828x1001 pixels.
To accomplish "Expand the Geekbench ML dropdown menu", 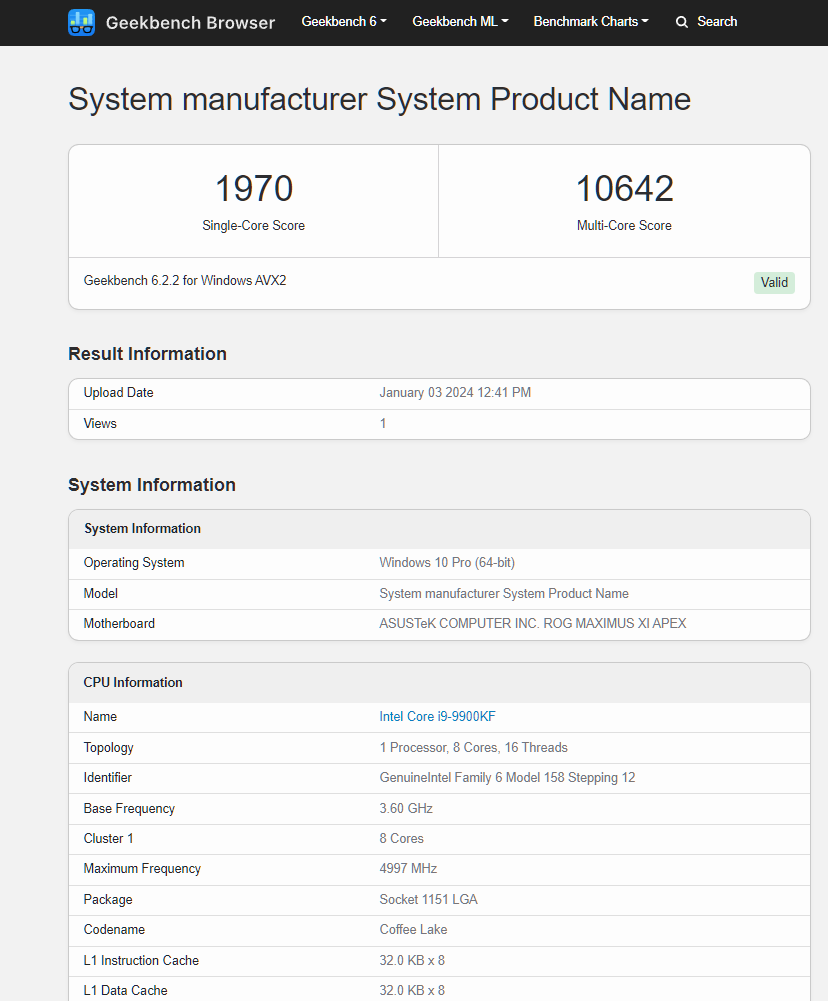I will click(x=460, y=22).
